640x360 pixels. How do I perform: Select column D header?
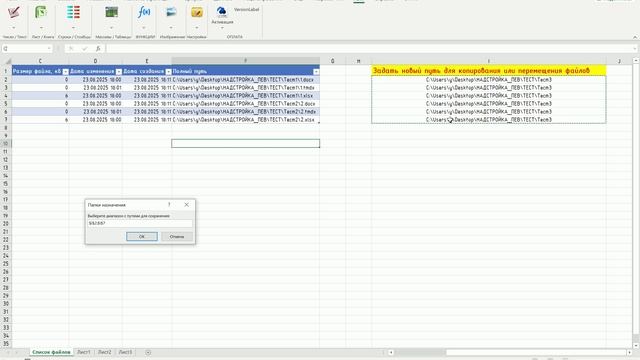pyautogui.click(x=95, y=61)
